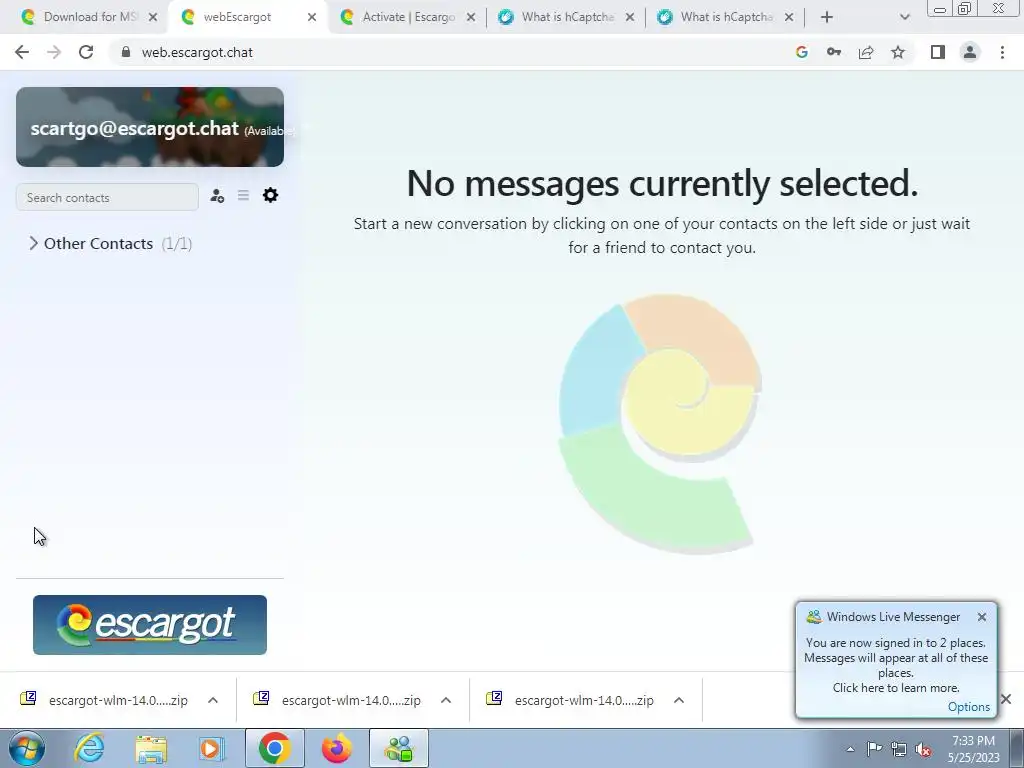
Task: Close the Activate | Escargot tab
Action: coord(471,17)
